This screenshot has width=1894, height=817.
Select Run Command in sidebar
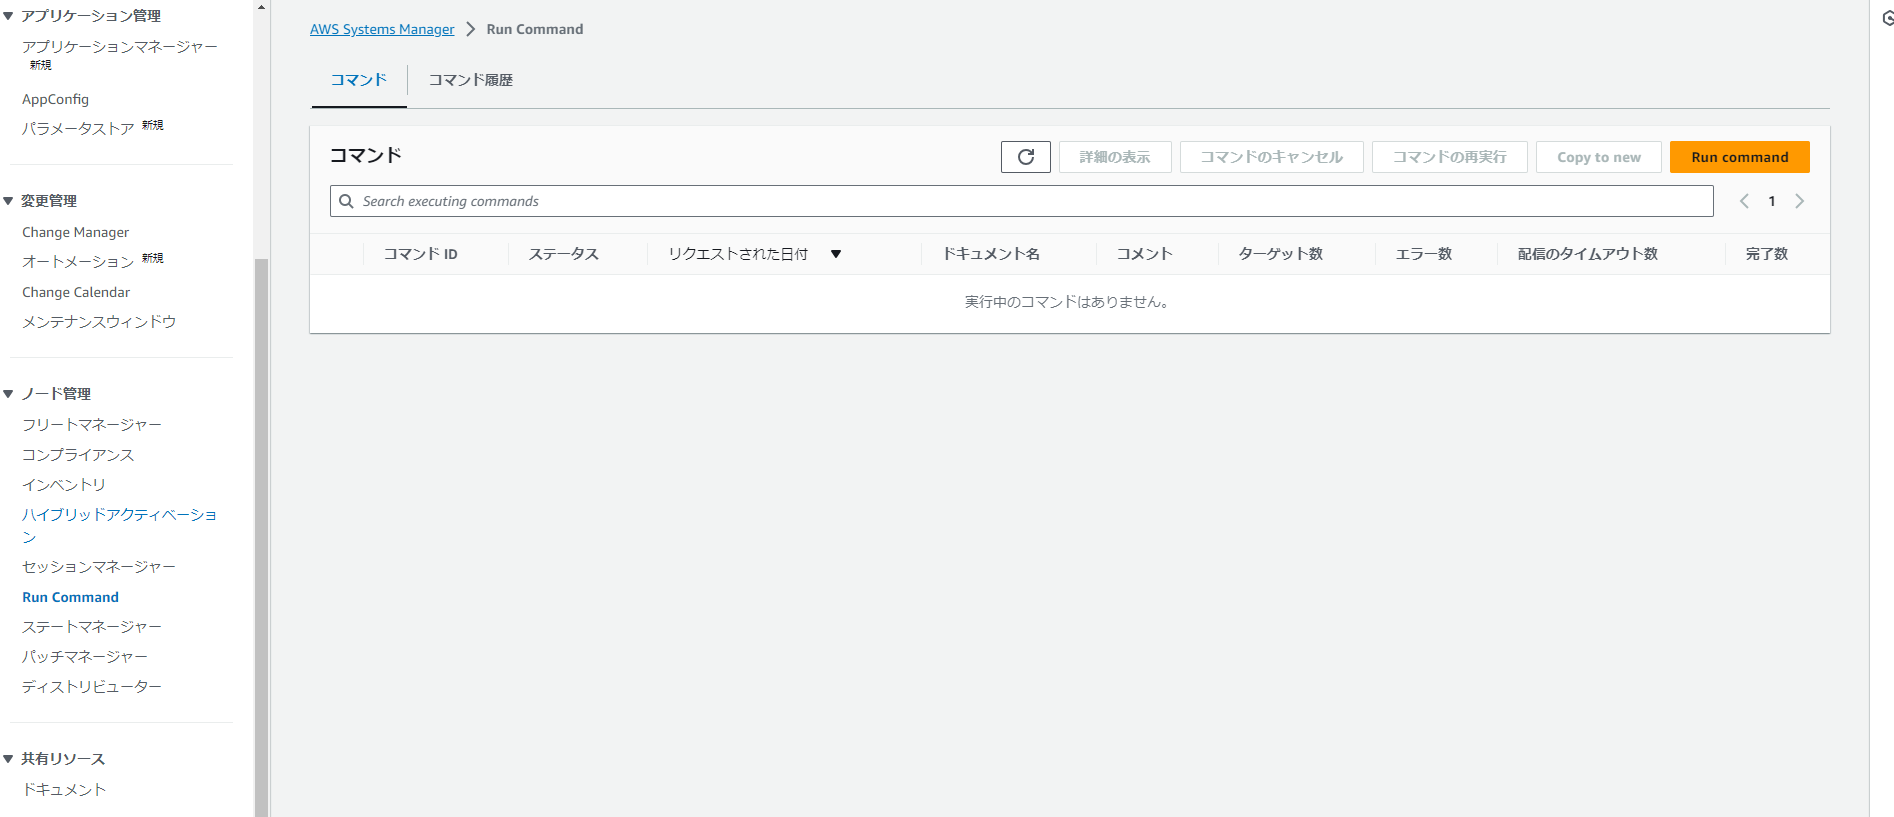(x=70, y=597)
